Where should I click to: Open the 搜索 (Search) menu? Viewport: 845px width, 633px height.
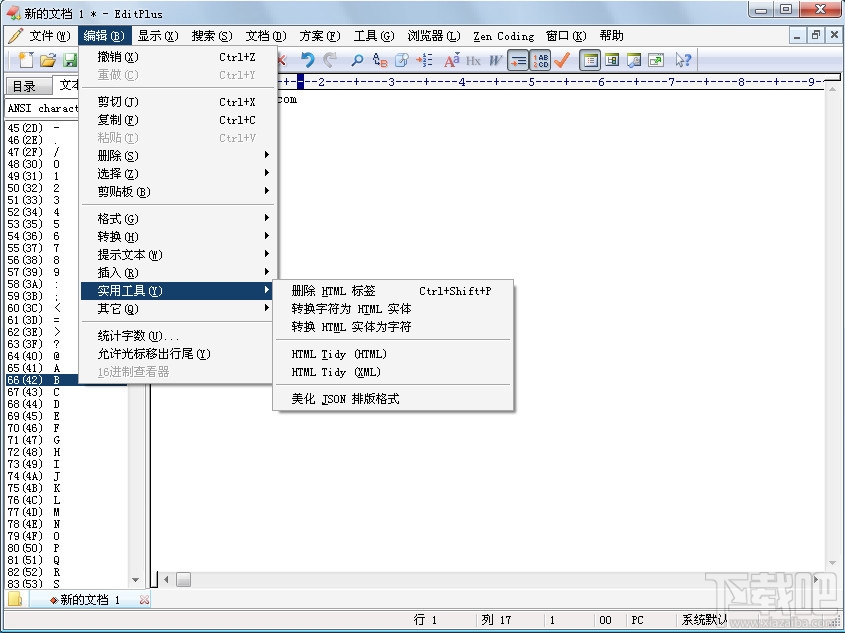pyautogui.click(x=211, y=35)
